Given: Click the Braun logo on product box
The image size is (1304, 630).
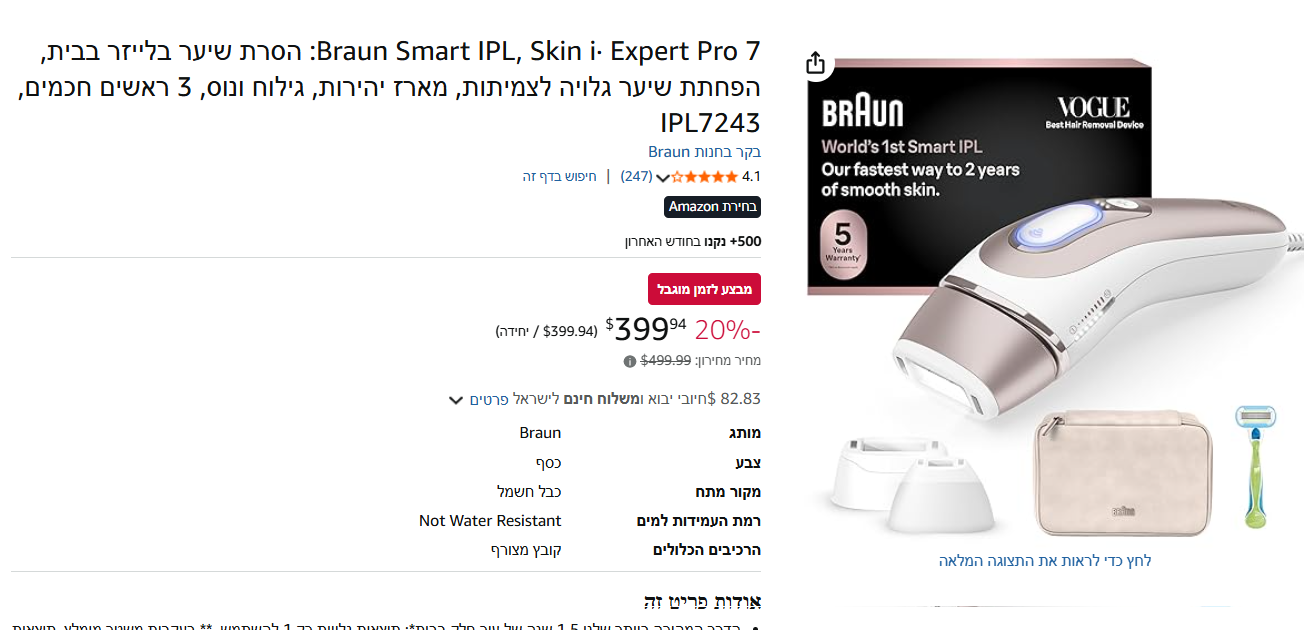Looking at the screenshot, I should coord(862,112).
